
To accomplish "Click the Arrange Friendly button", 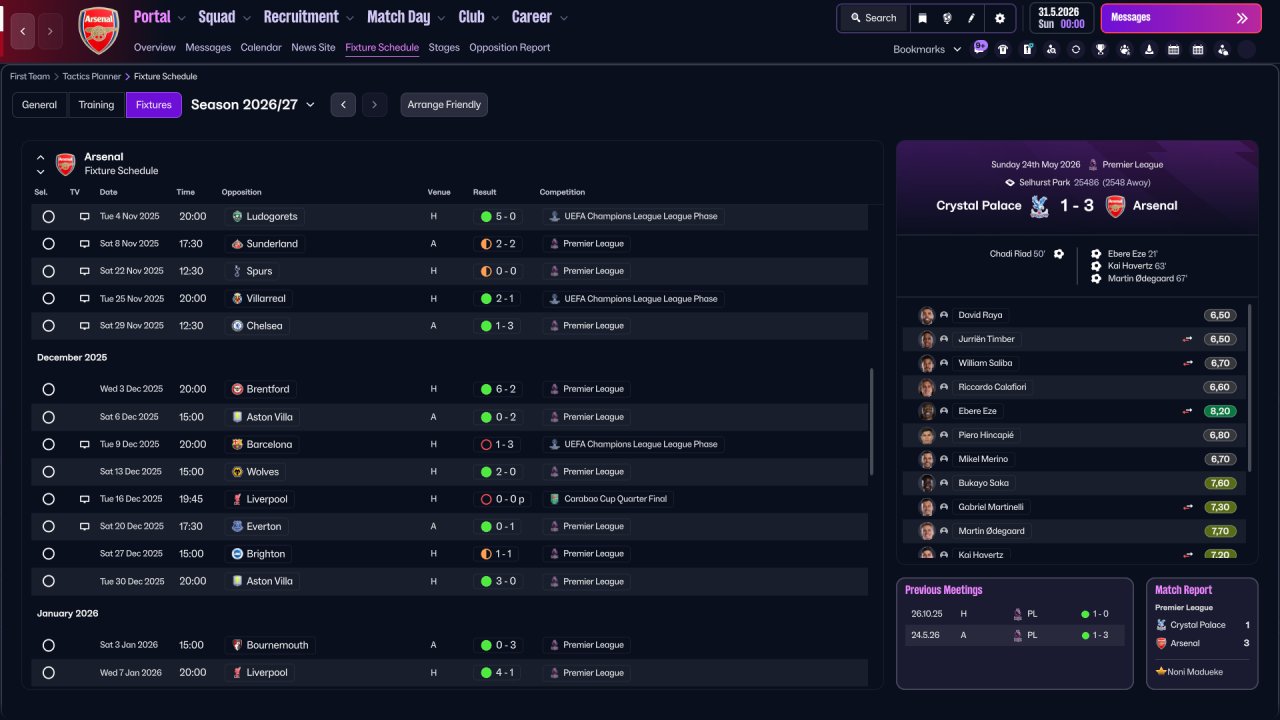I will pyautogui.click(x=444, y=105).
